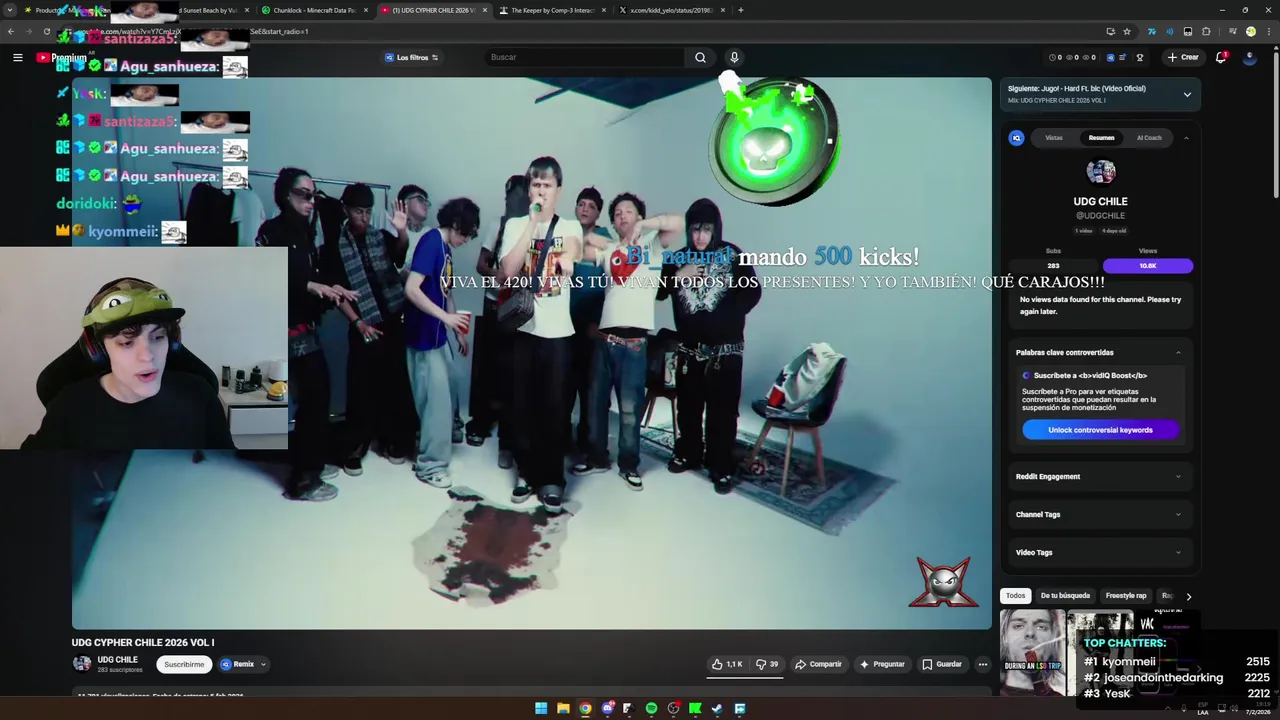Open UDG CHILE channel name link

click(117, 660)
